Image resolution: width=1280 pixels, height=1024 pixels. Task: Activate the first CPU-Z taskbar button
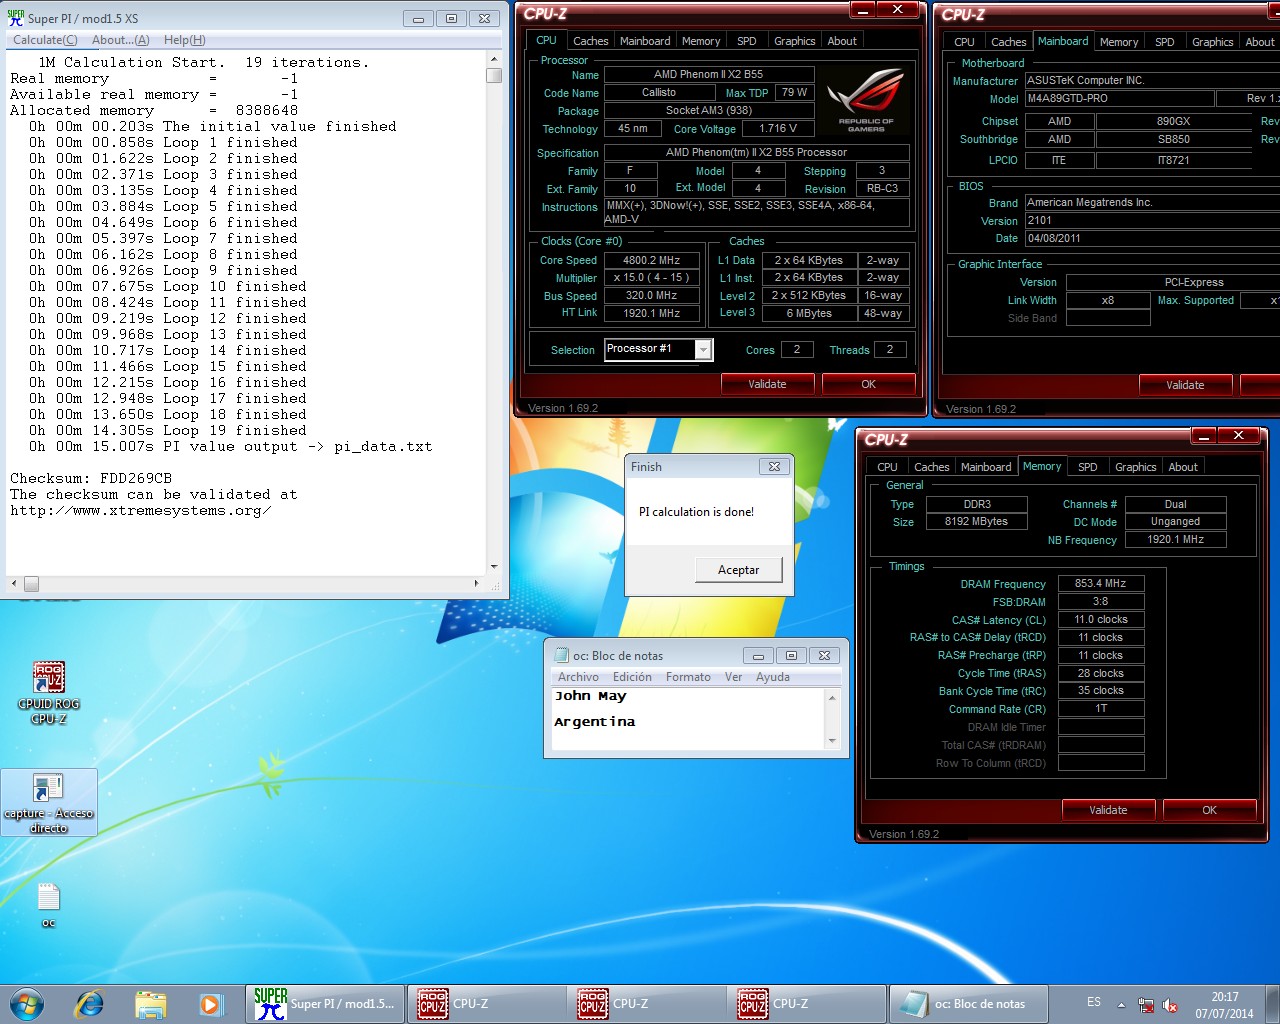point(485,1003)
